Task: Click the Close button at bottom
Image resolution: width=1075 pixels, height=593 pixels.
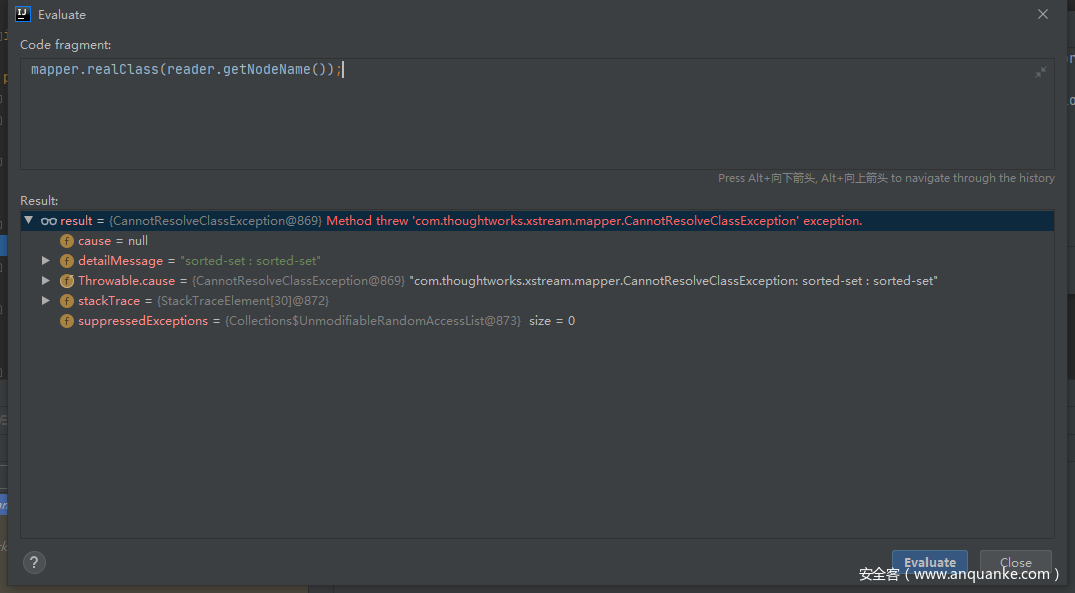Action: point(1015,562)
